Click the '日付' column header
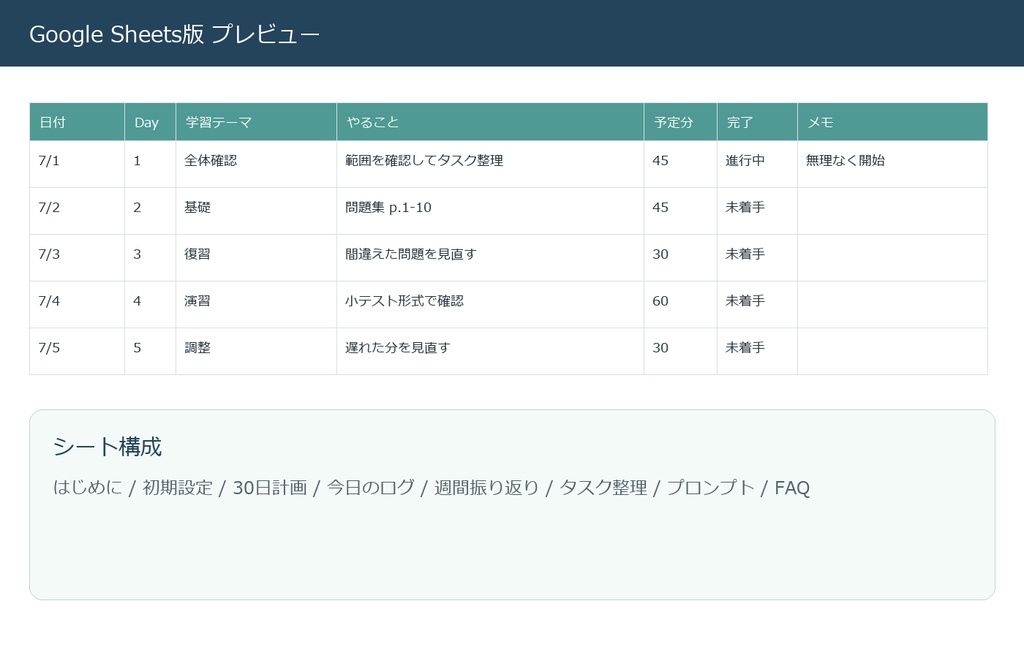The width and height of the screenshot is (1024, 658). [x=77, y=122]
